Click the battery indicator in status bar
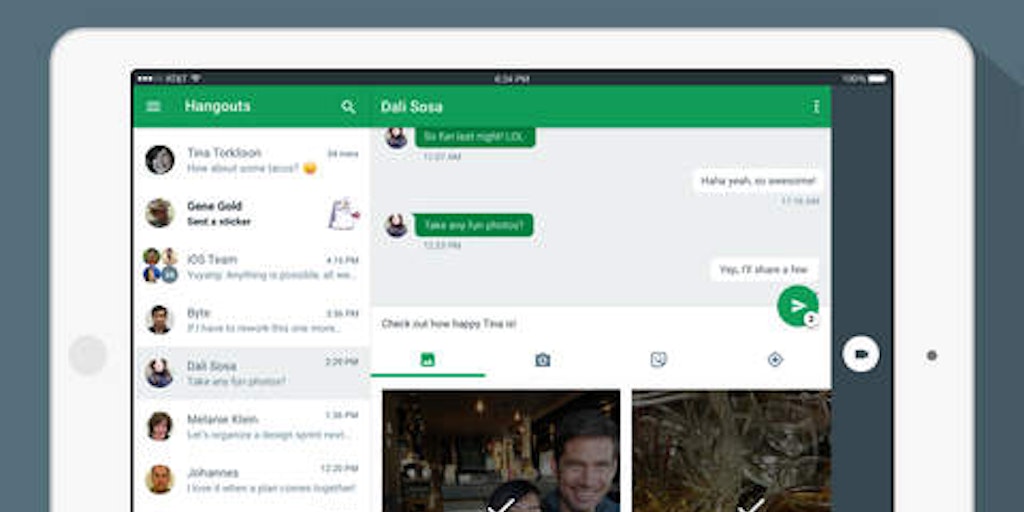Image resolution: width=1024 pixels, height=512 pixels. pos(876,79)
